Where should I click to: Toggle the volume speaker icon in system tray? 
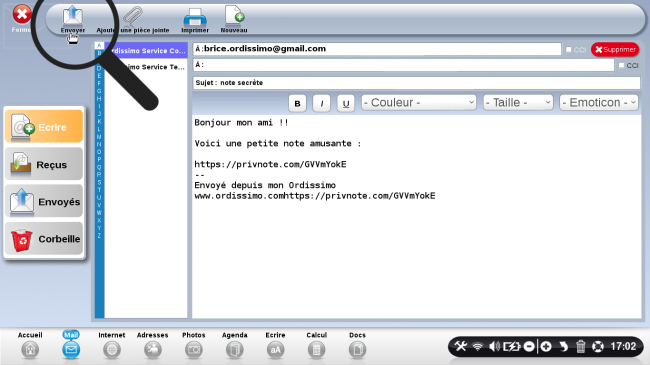pyautogui.click(x=494, y=346)
